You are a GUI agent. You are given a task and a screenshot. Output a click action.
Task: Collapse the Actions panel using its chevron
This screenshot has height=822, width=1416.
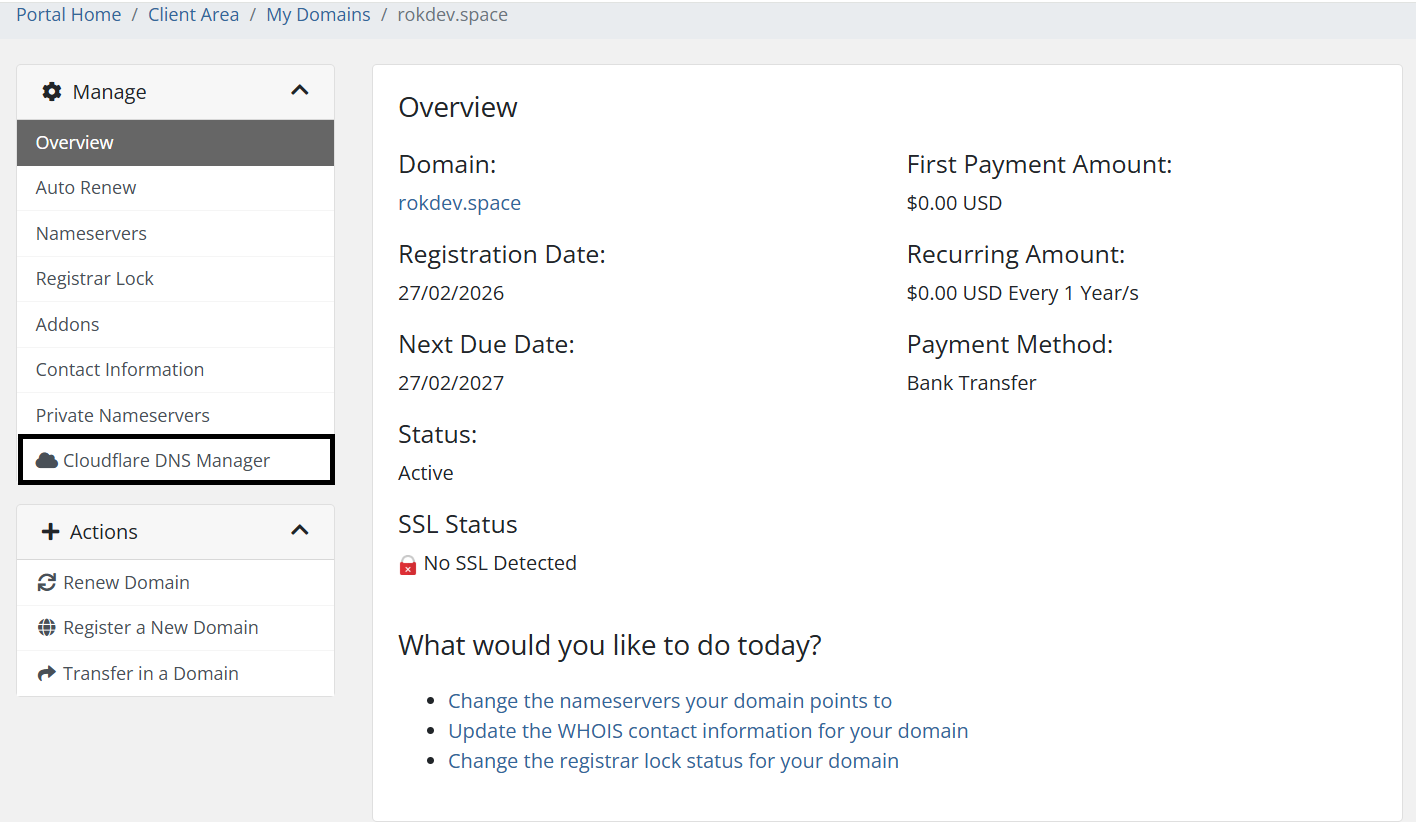(x=299, y=529)
